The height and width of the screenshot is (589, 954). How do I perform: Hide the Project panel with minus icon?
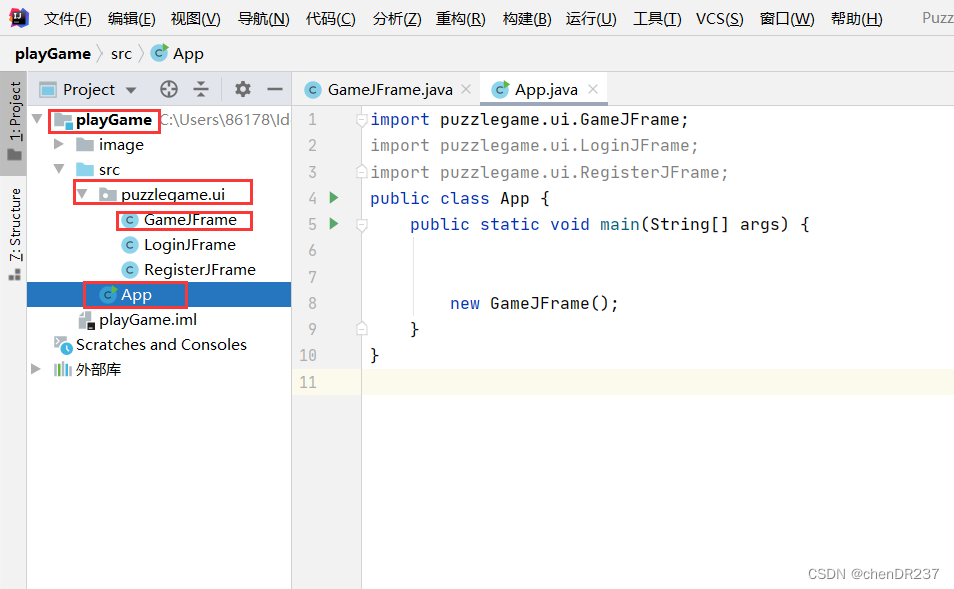(275, 89)
